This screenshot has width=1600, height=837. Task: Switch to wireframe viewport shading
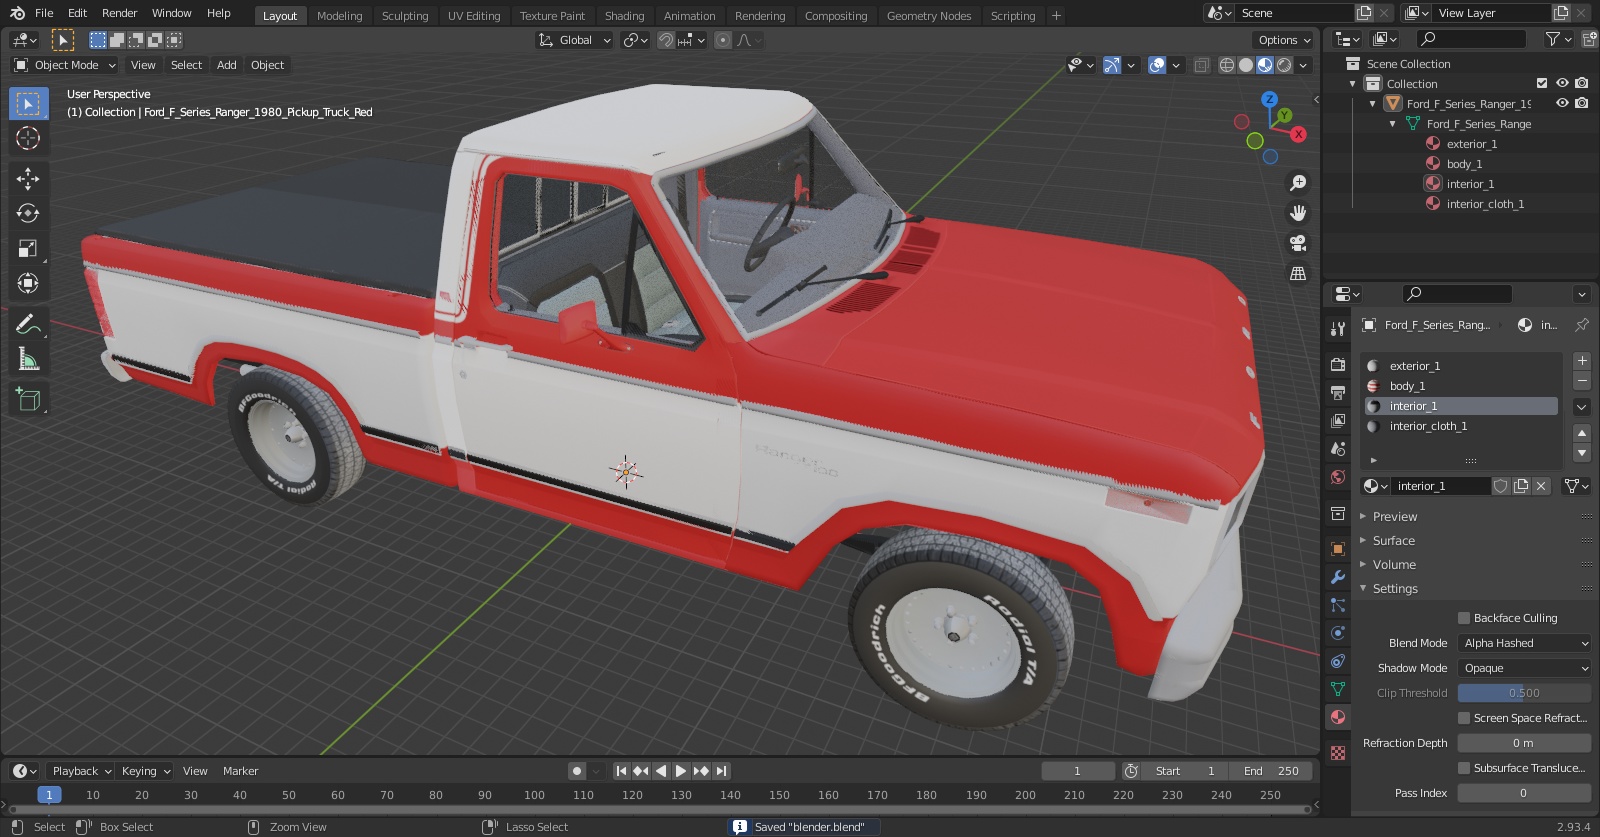[x=1226, y=65]
